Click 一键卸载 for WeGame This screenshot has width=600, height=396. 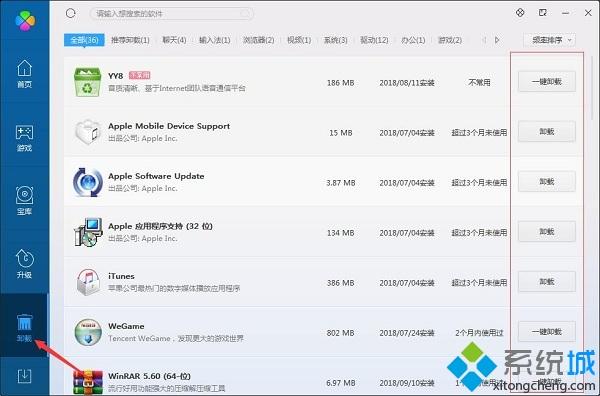point(547,332)
